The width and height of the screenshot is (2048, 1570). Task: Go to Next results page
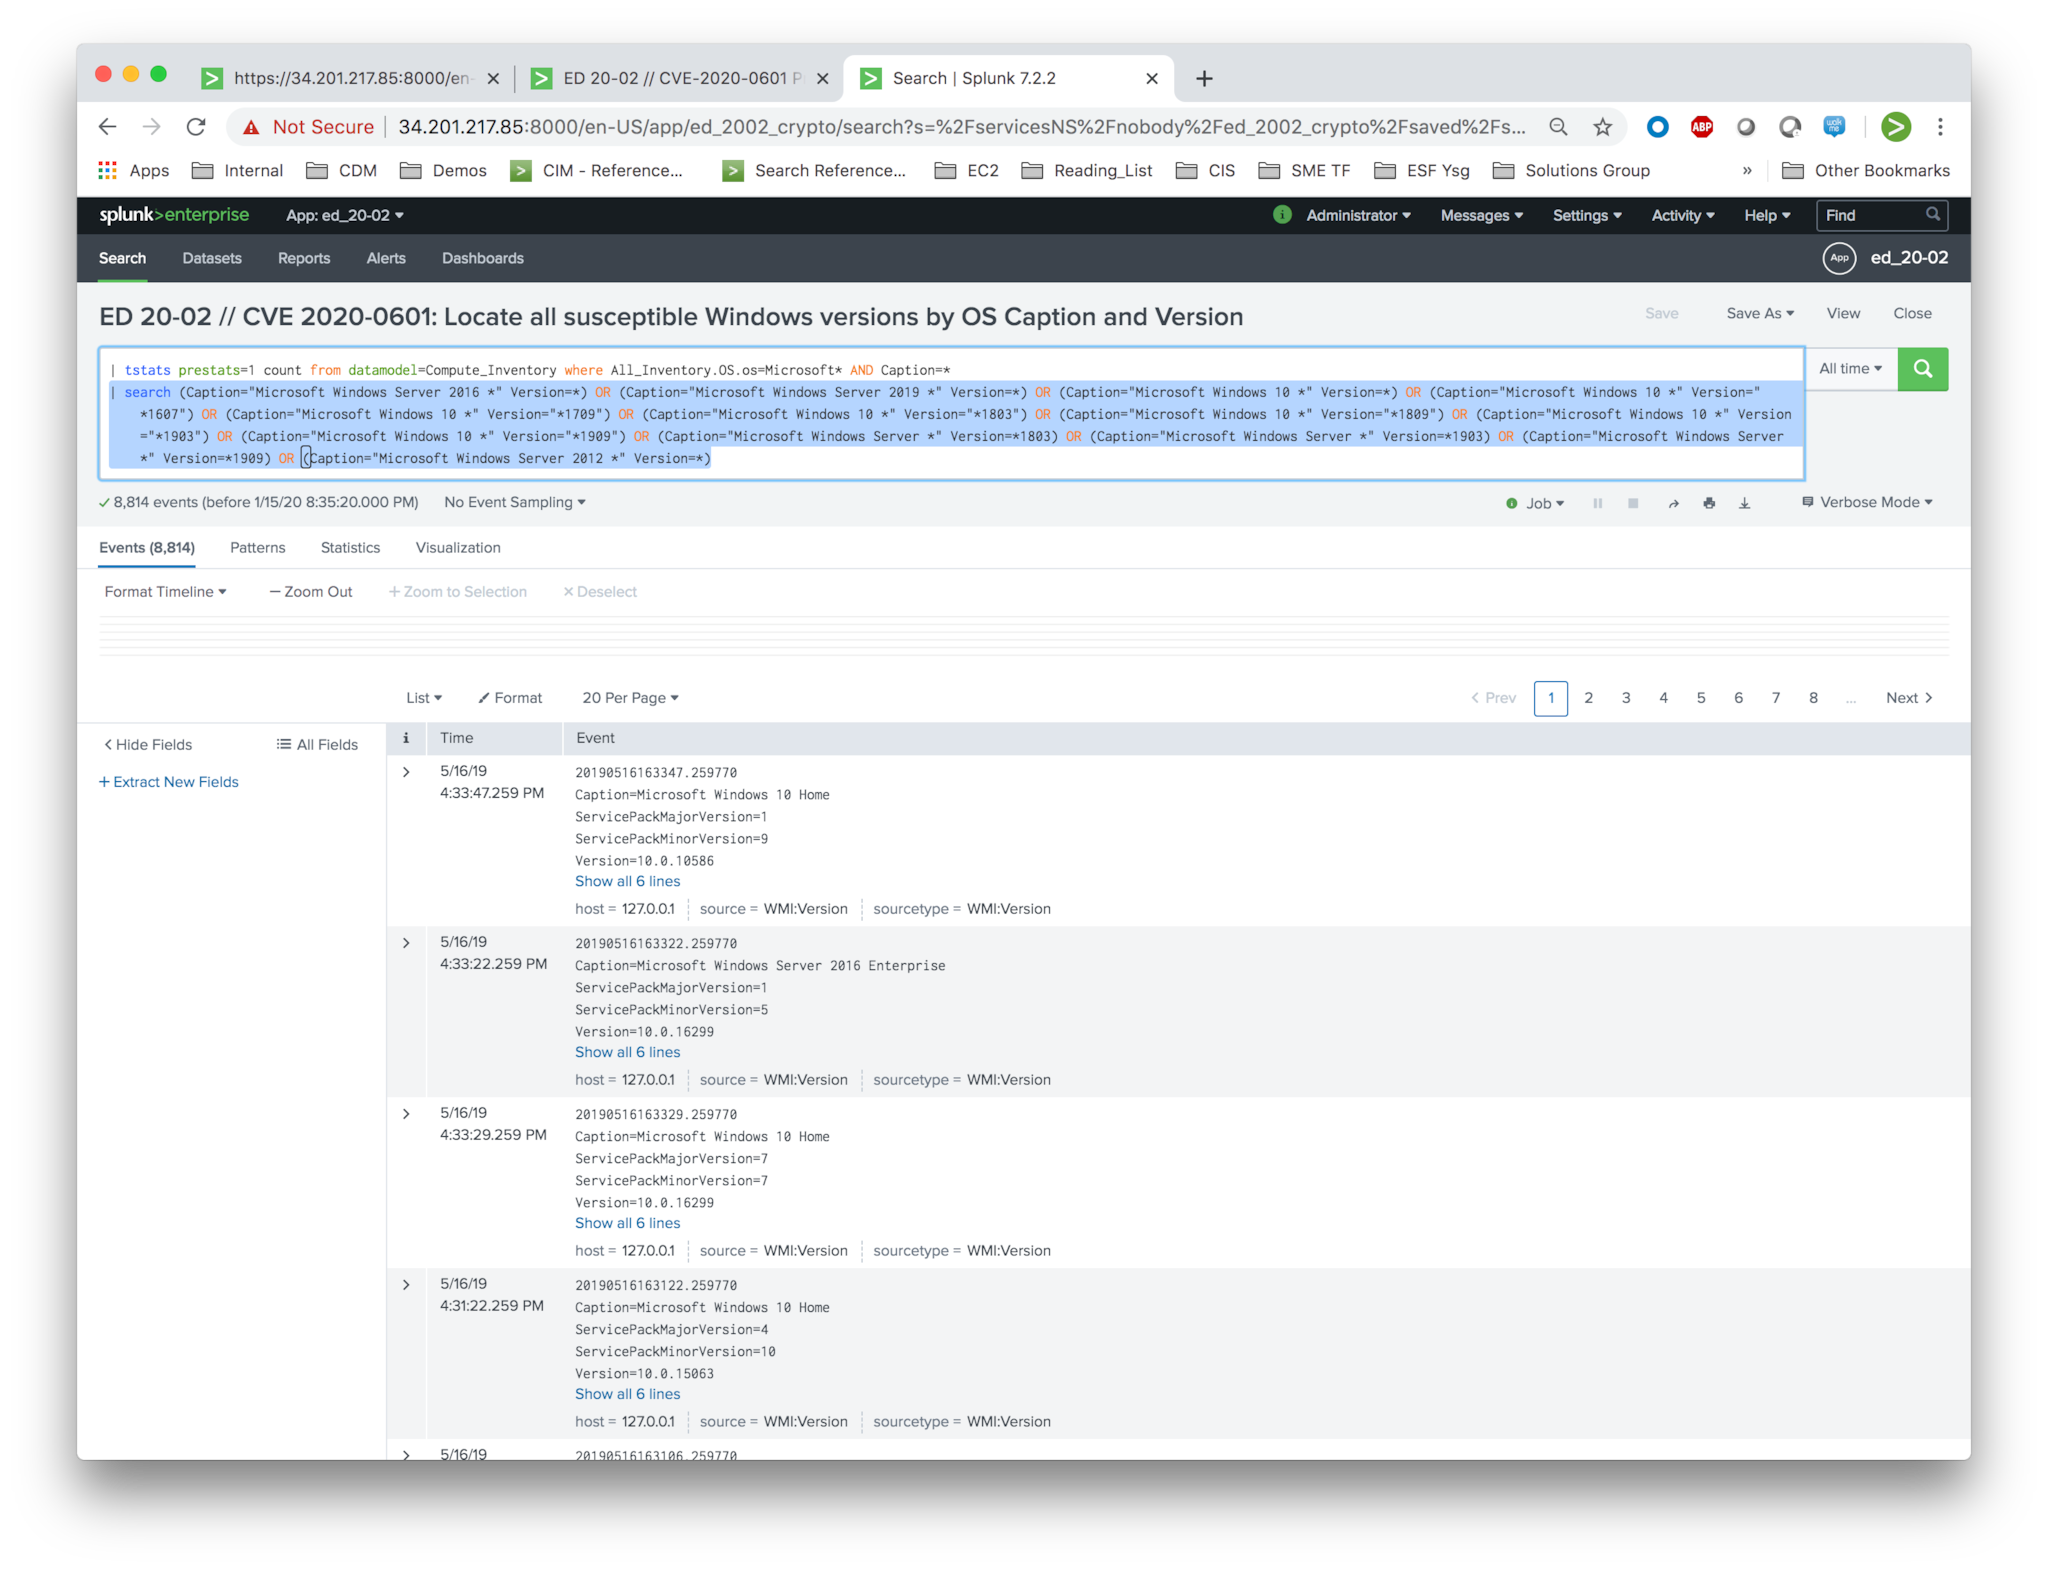pos(1909,698)
